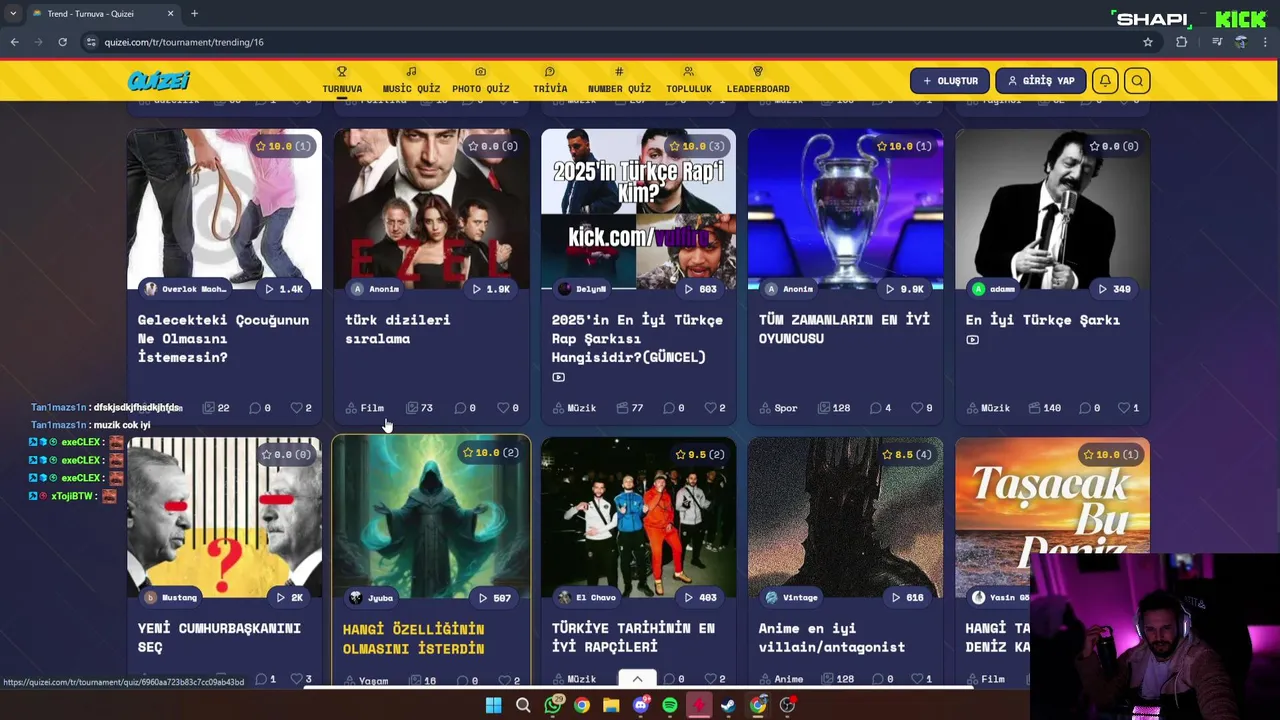Open a new browser tab
The width and height of the screenshot is (1280, 720).
point(194,14)
